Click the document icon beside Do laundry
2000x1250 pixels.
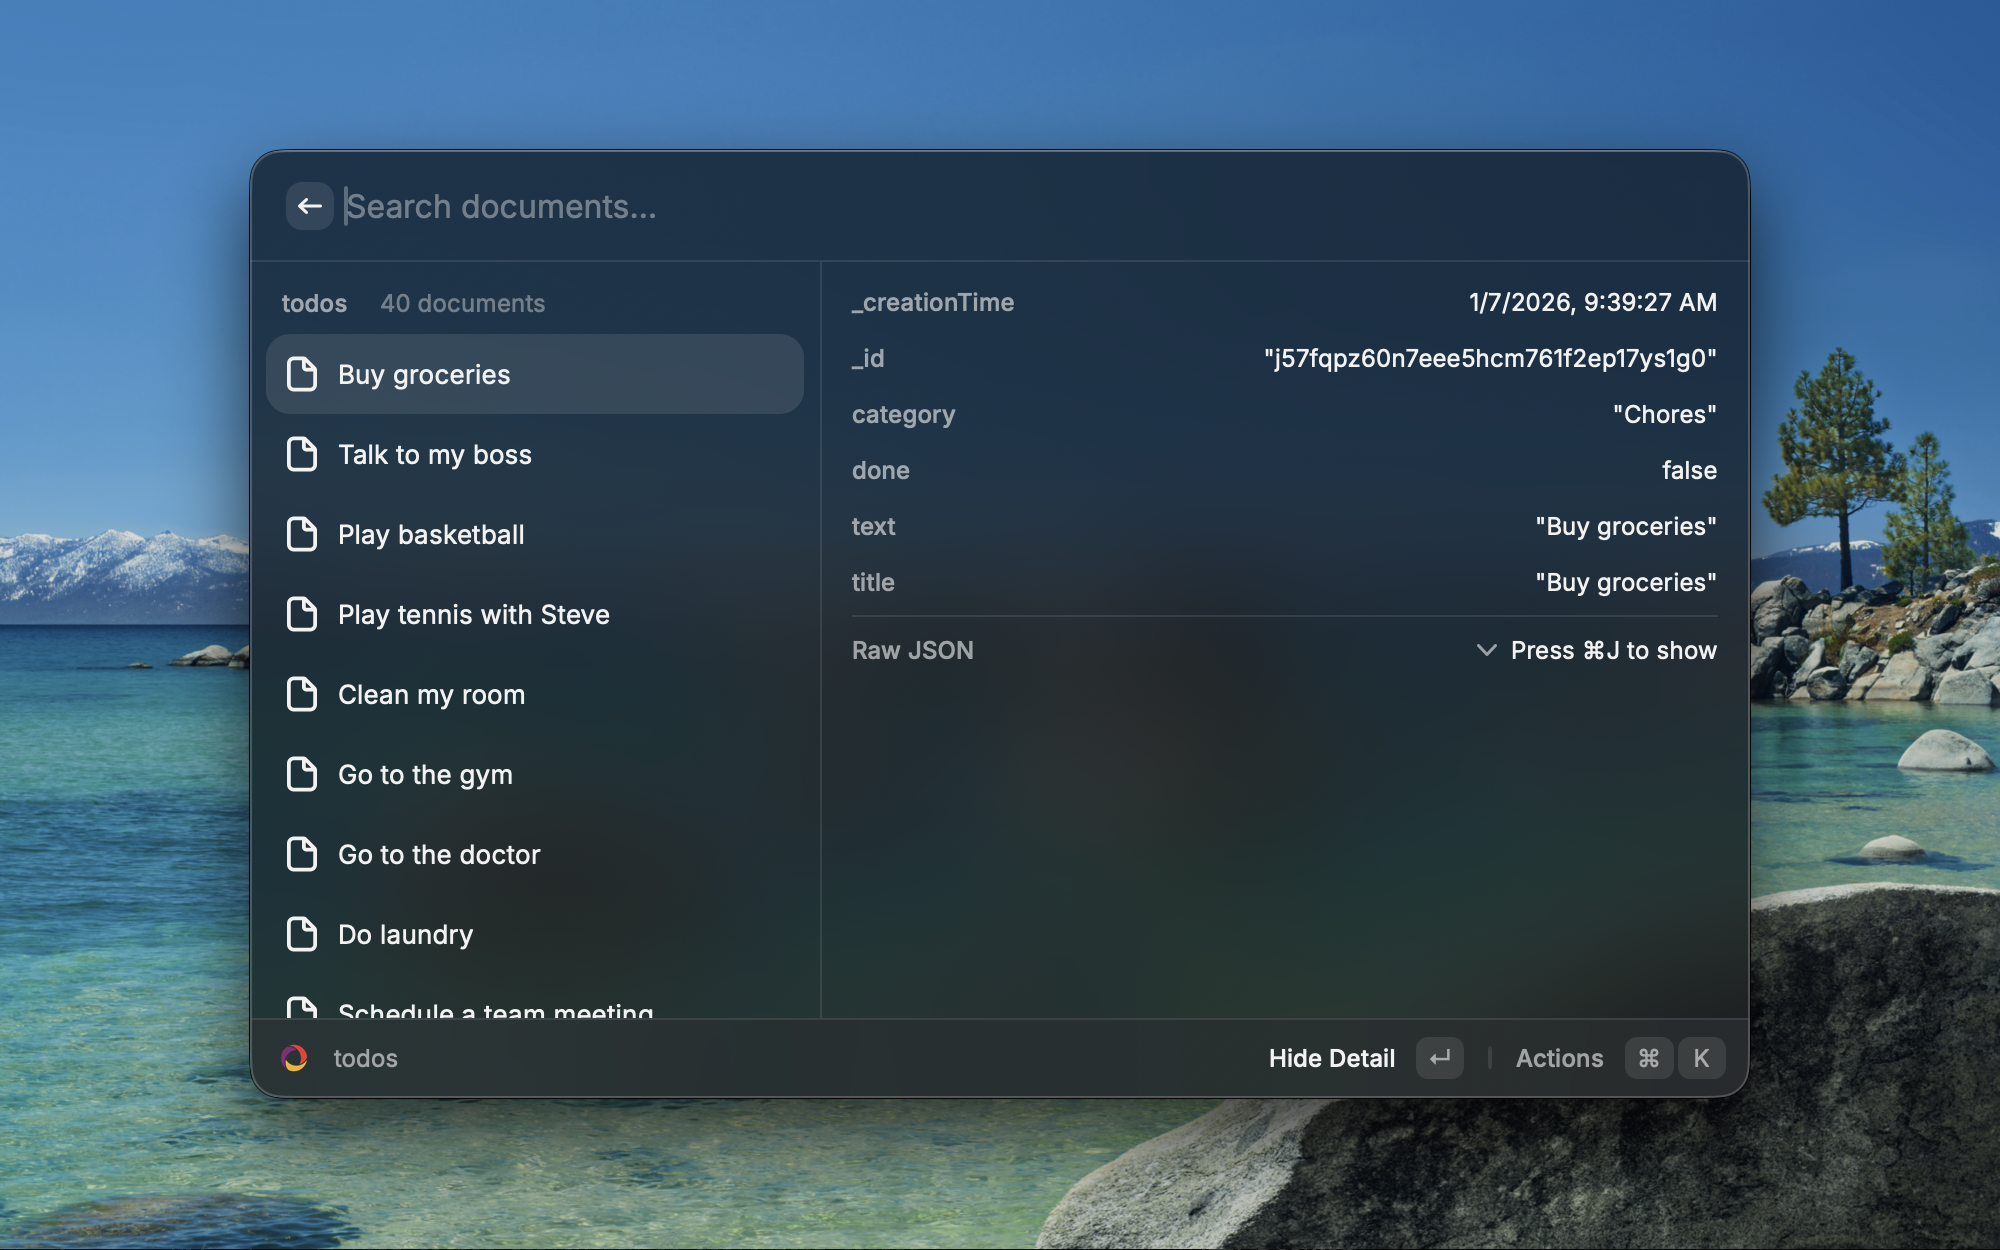pos(302,934)
